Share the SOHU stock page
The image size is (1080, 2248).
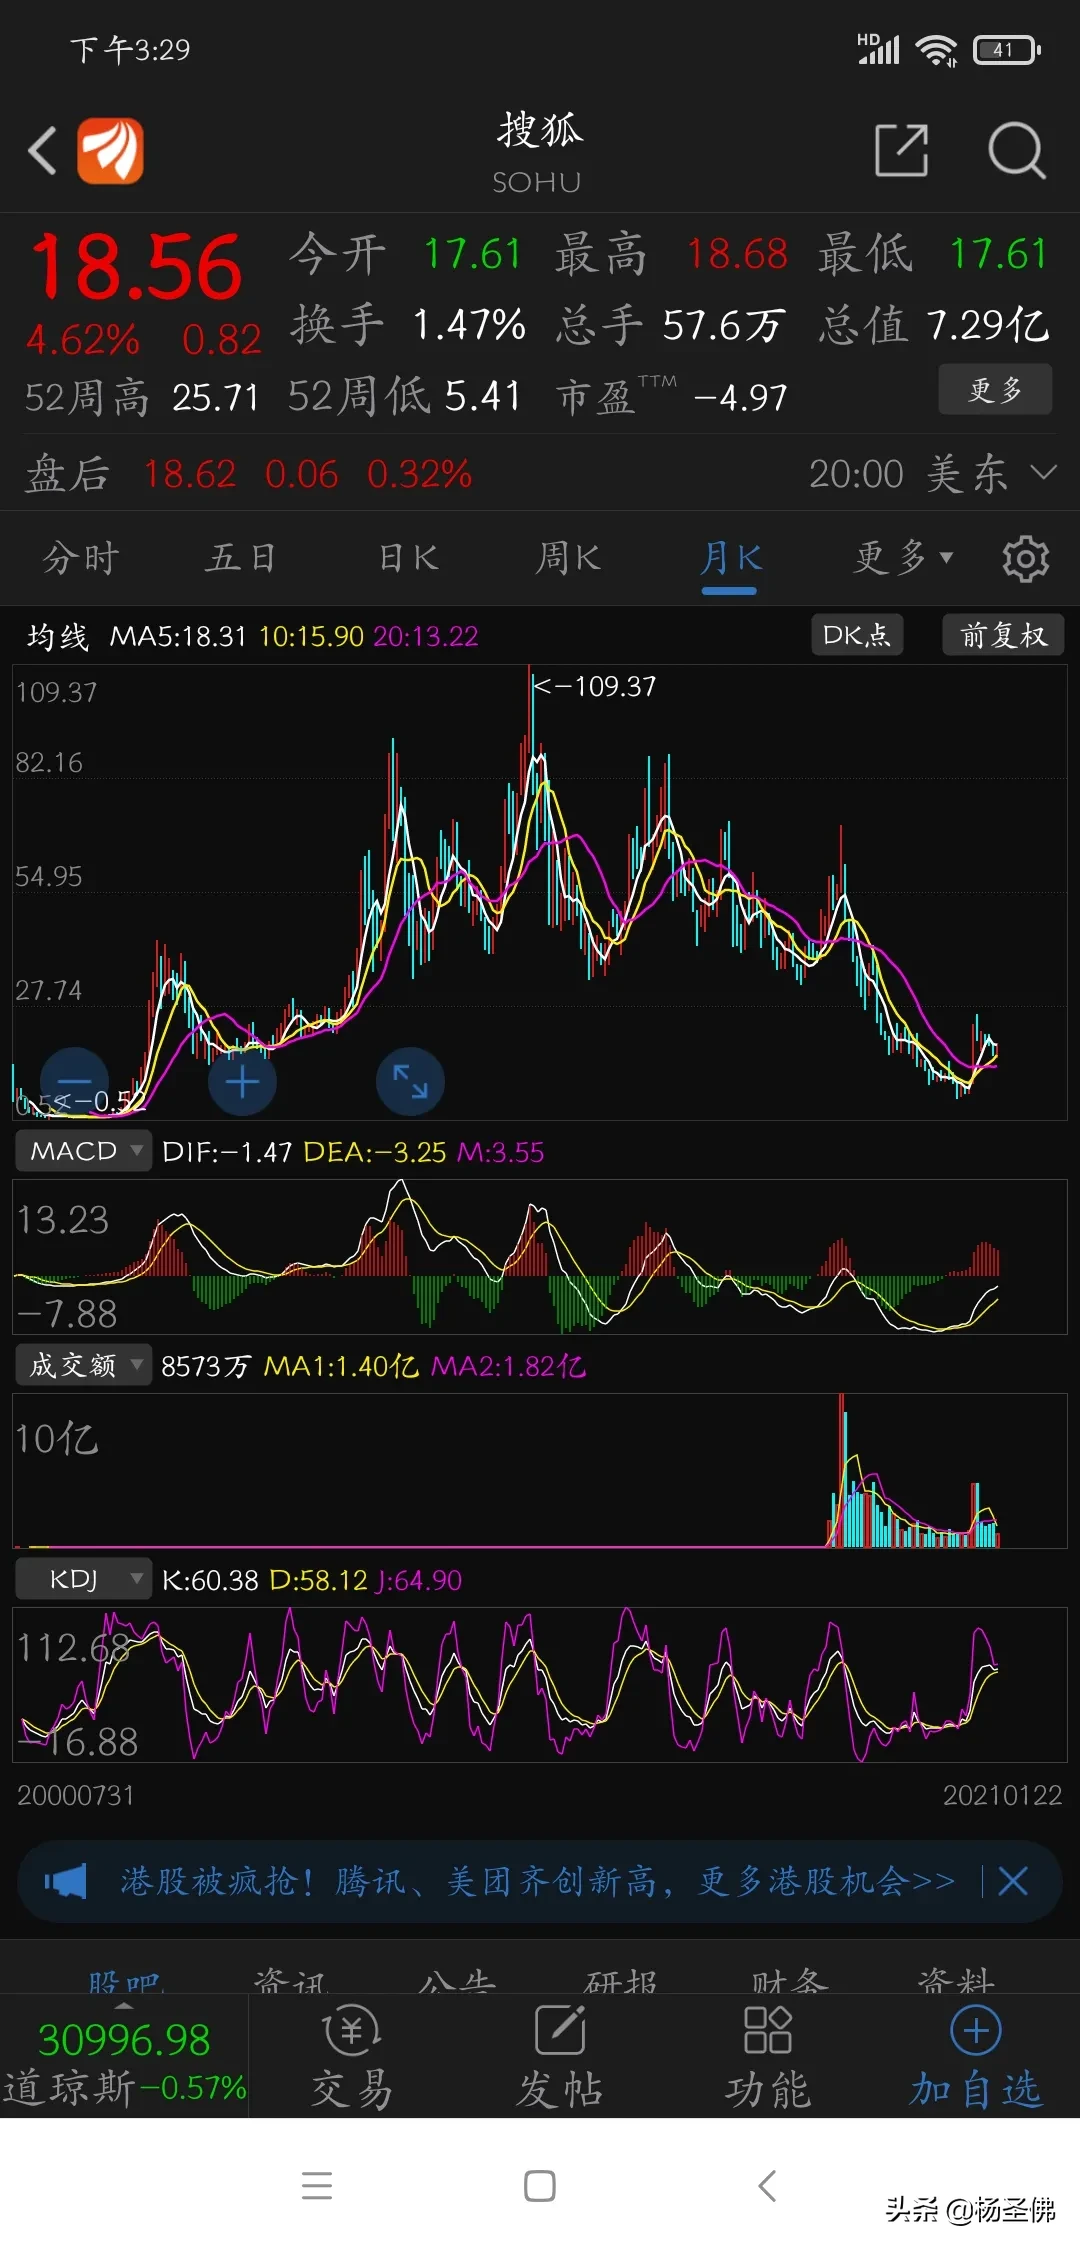[901, 151]
